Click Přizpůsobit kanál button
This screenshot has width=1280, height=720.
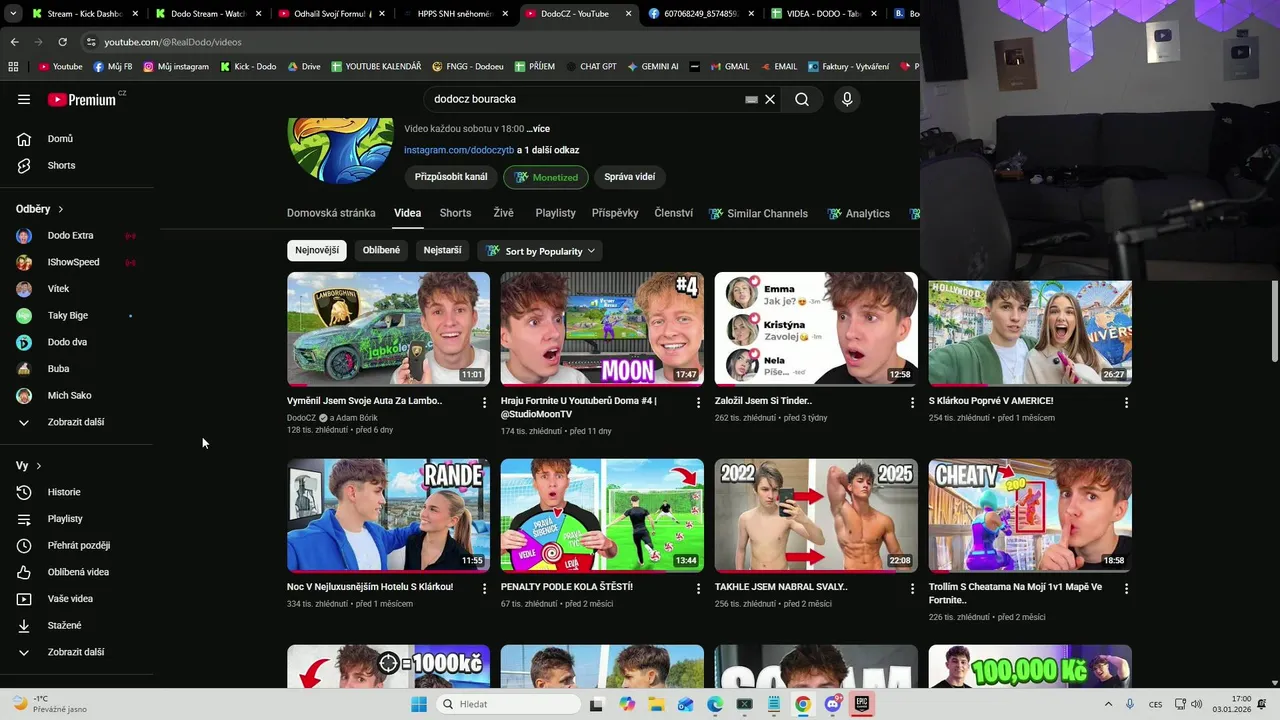(451, 177)
